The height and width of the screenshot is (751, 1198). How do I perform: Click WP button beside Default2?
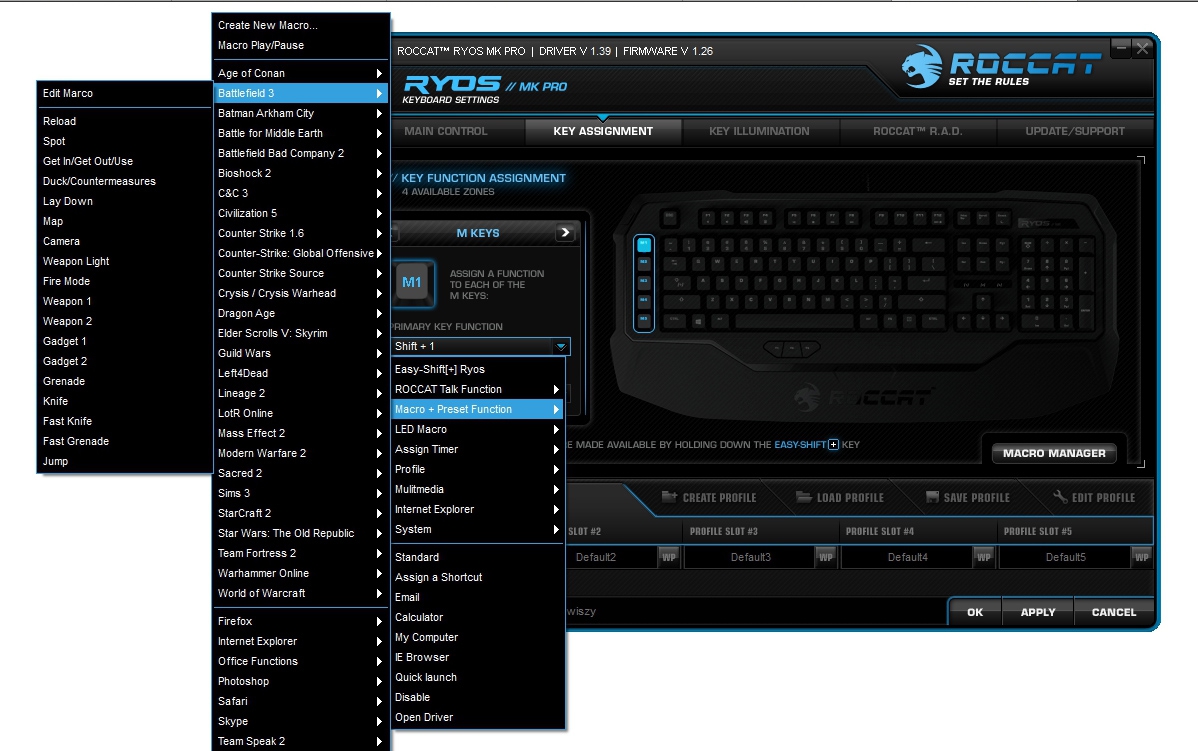click(x=669, y=557)
